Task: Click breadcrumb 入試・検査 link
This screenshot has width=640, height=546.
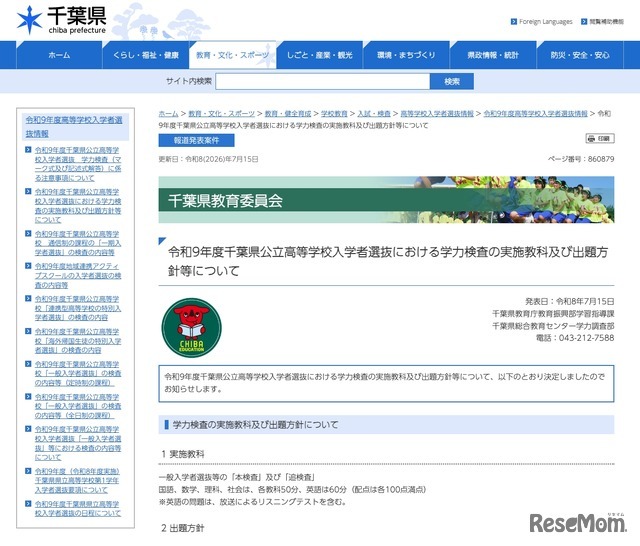Action: (x=374, y=113)
